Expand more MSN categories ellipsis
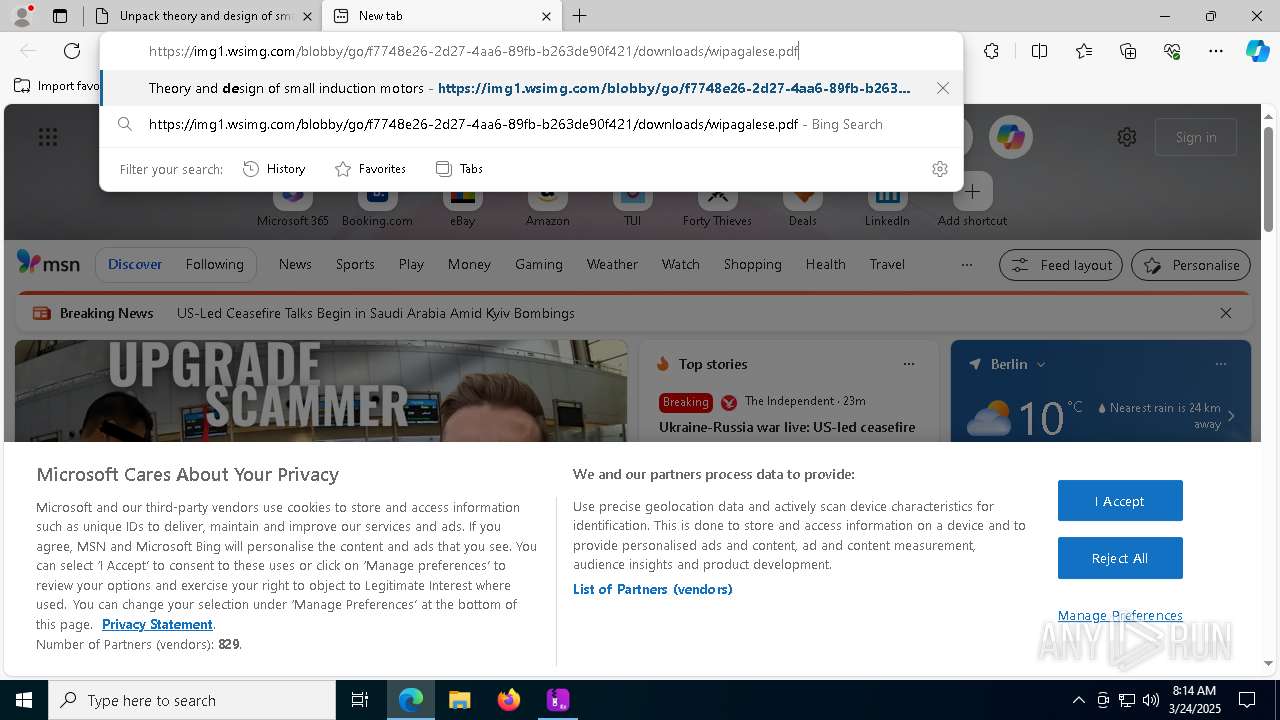This screenshot has width=1280, height=720. click(966, 265)
